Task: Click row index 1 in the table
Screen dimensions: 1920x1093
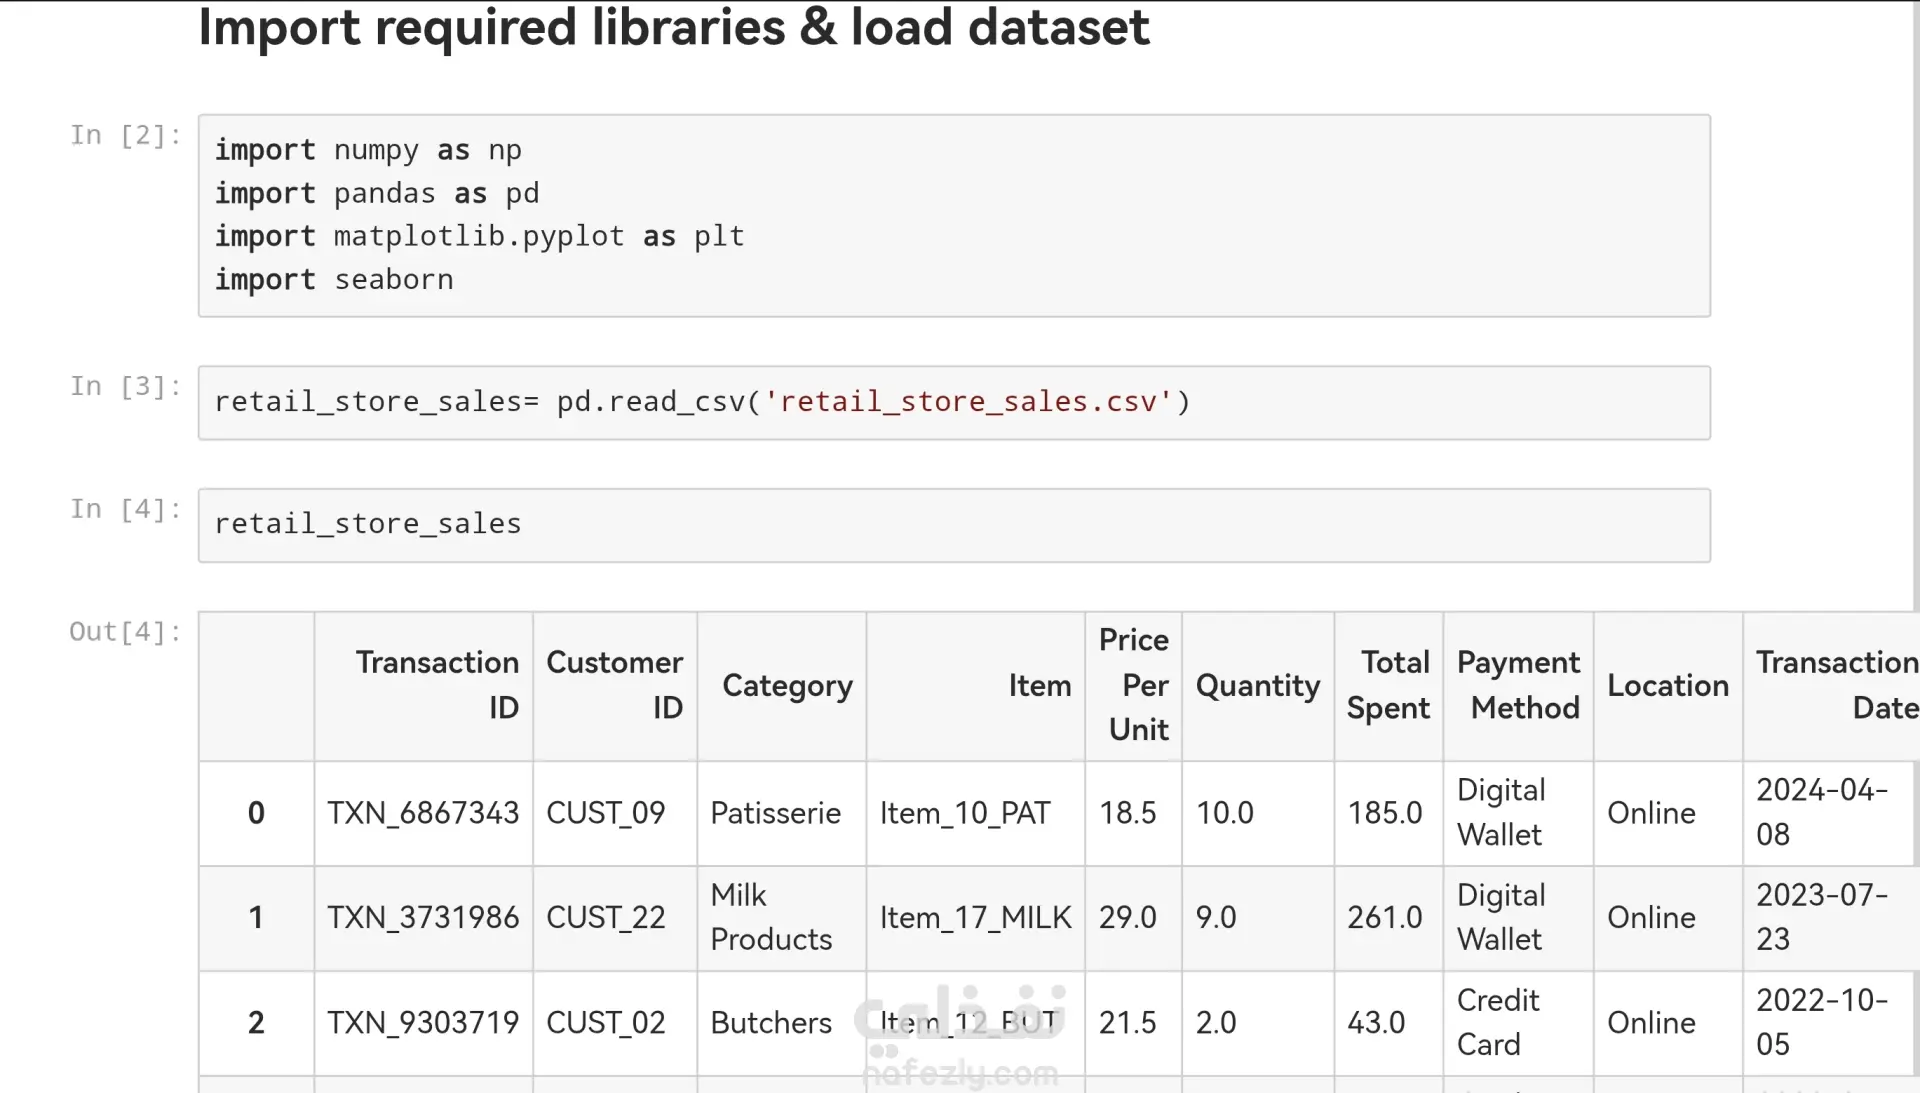Action: 256,918
